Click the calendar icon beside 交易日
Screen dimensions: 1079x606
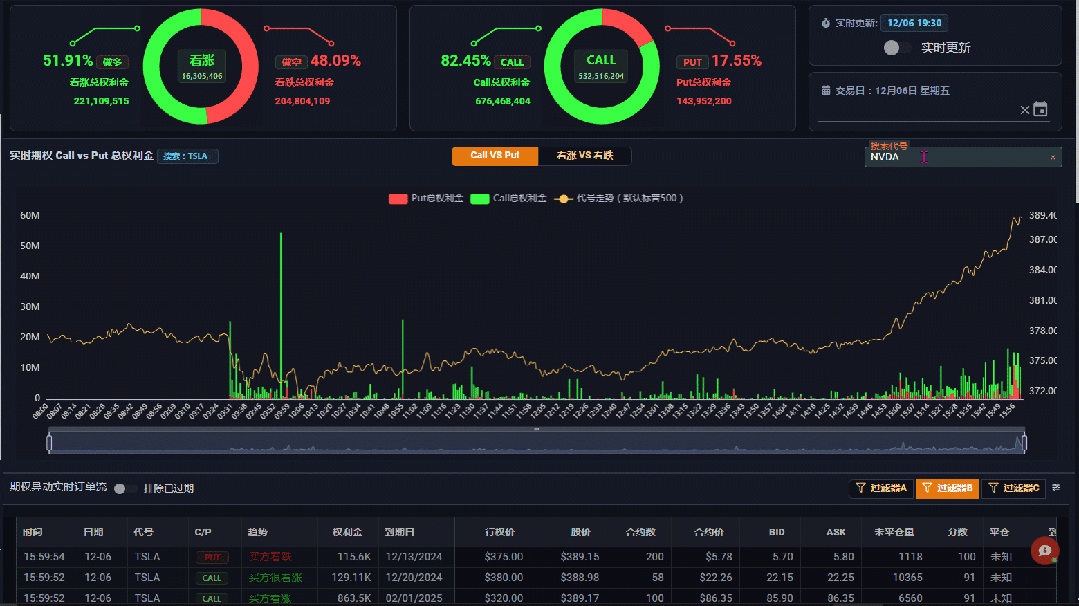[826, 91]
